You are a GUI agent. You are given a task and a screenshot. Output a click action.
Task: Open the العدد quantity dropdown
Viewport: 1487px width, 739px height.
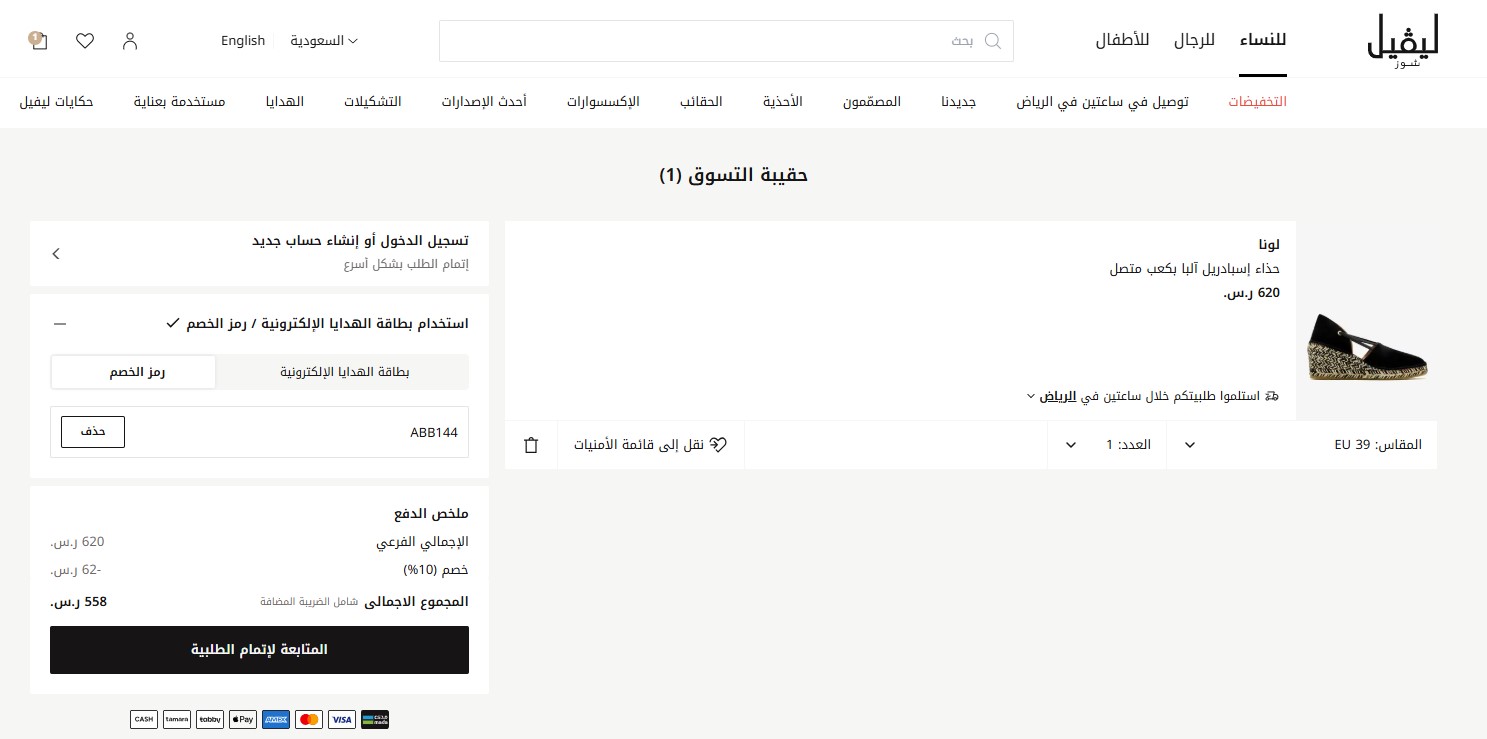(x=1109, y=445)
